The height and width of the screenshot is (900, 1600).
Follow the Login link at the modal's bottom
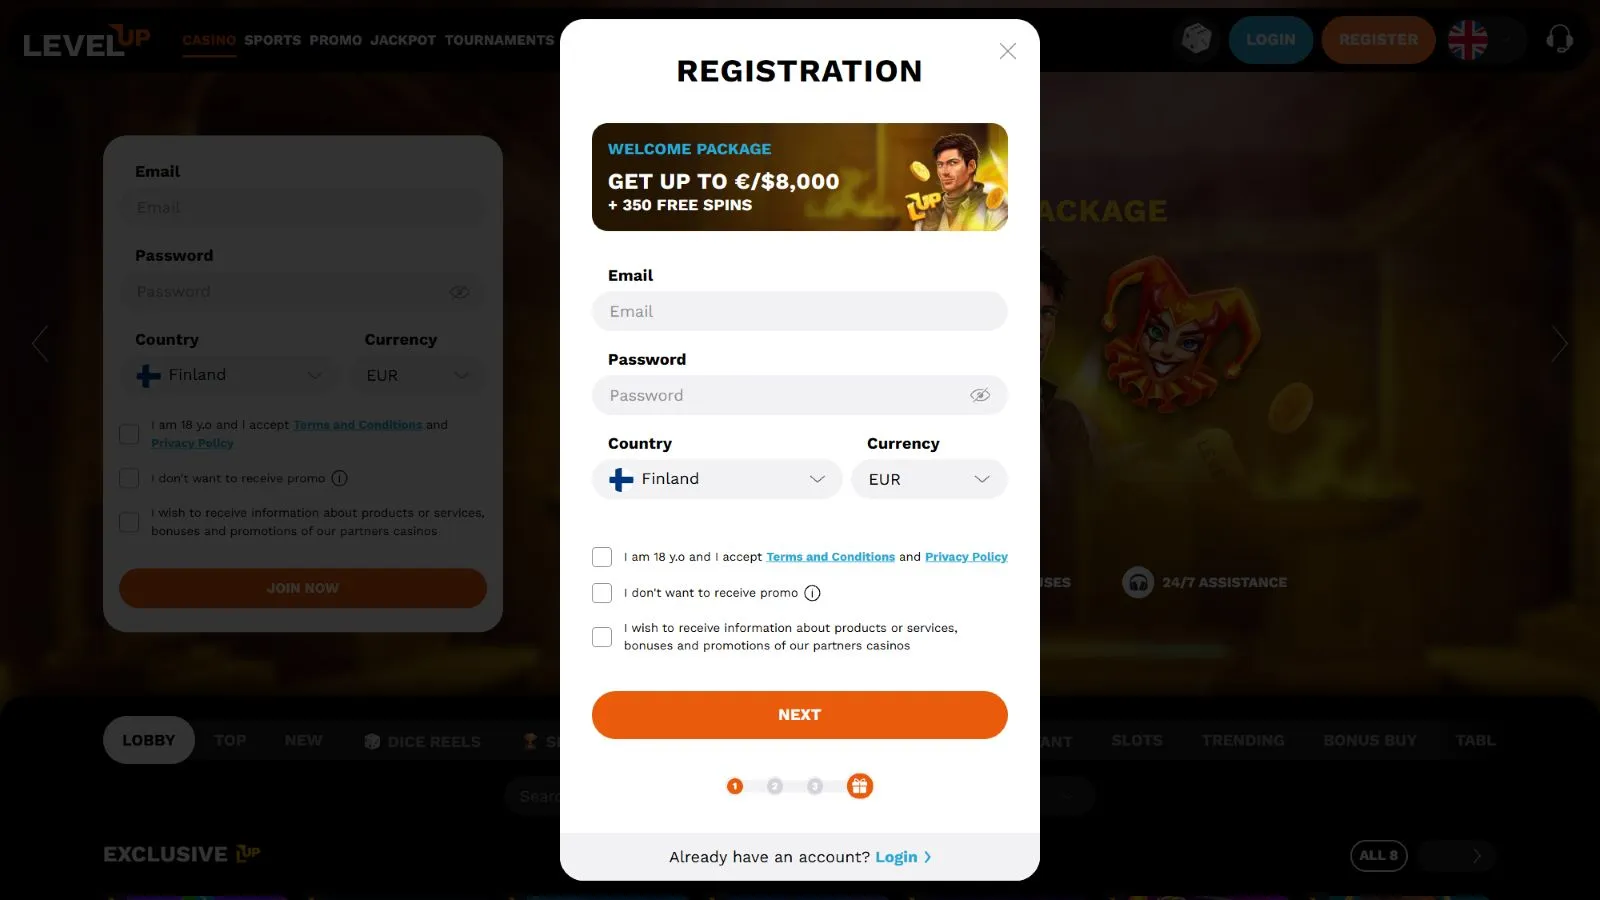(896, 857)
